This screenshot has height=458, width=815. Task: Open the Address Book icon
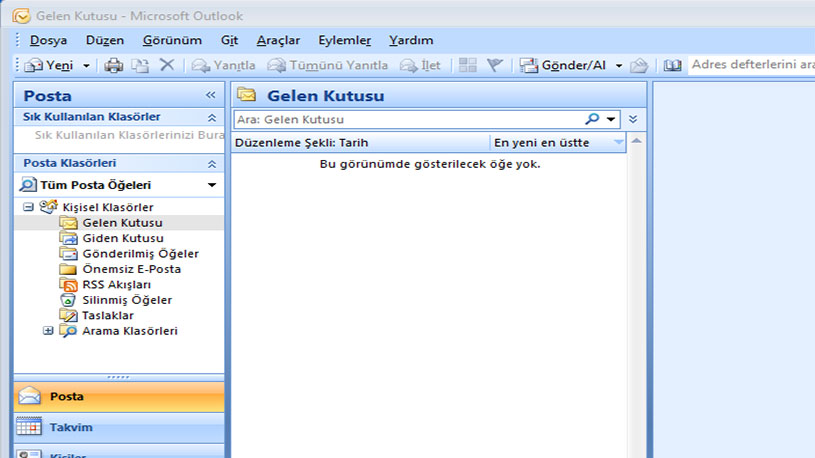(x=672, y=66)
